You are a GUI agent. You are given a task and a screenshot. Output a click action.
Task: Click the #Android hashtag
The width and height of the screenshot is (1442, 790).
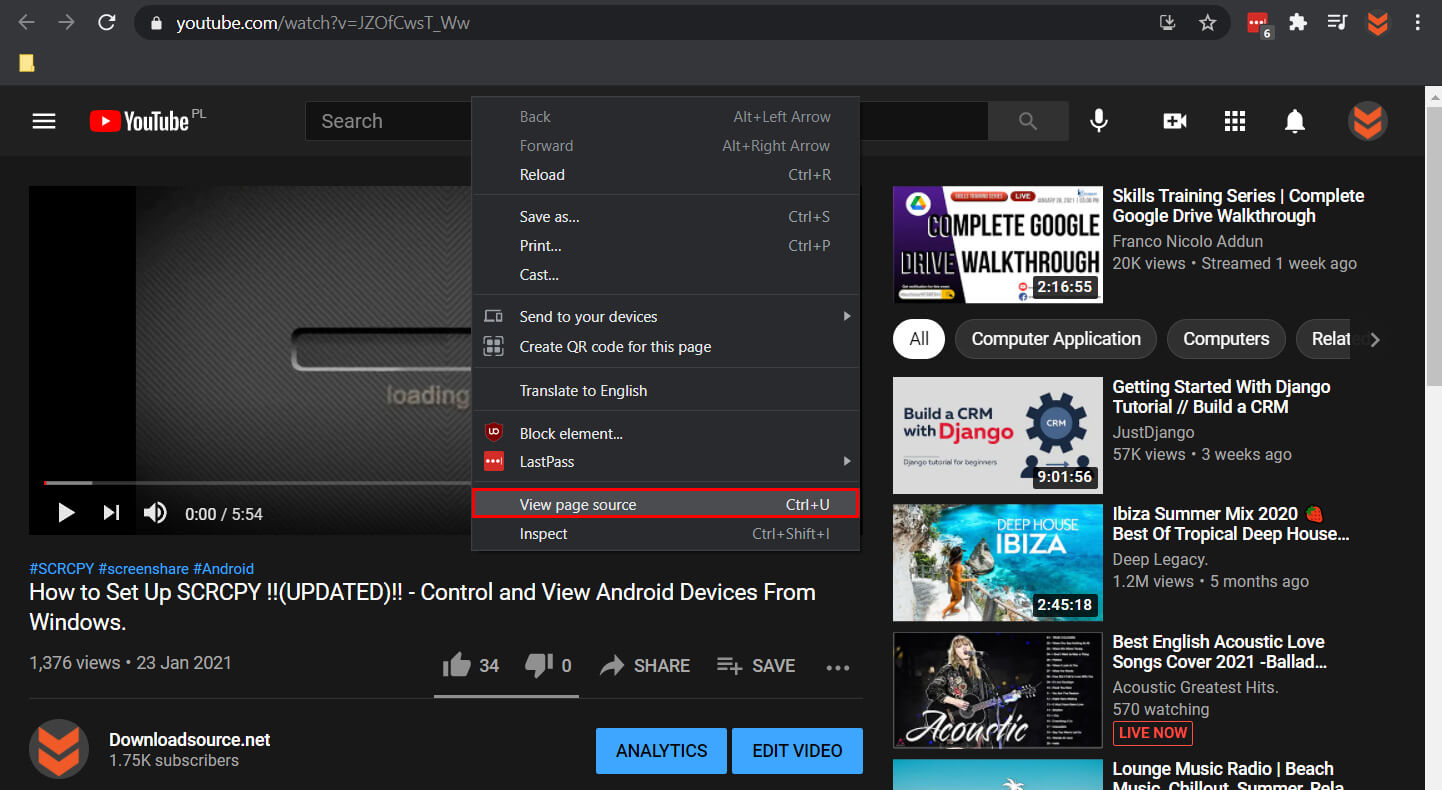coord(224,568)
